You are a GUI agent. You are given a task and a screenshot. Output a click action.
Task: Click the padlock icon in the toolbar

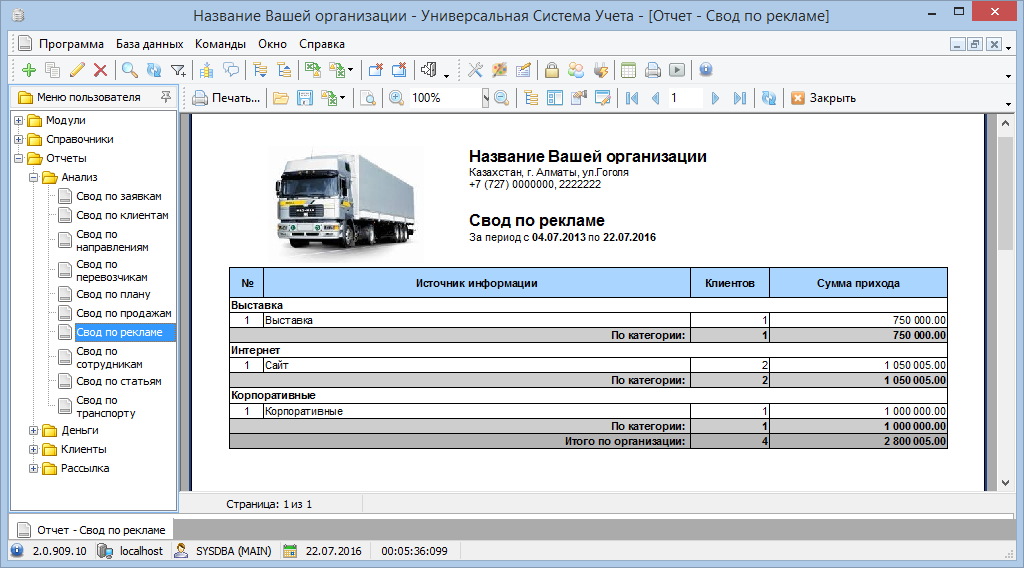[551, 70]
